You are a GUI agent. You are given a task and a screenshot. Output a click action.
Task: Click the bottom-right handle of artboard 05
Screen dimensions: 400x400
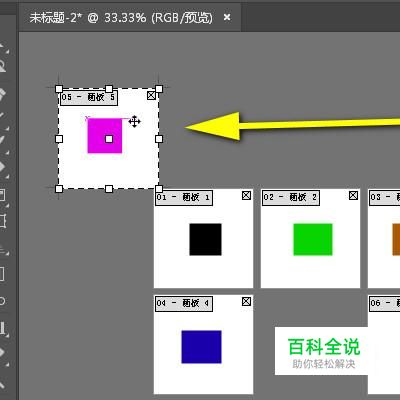tap(159, 189)
